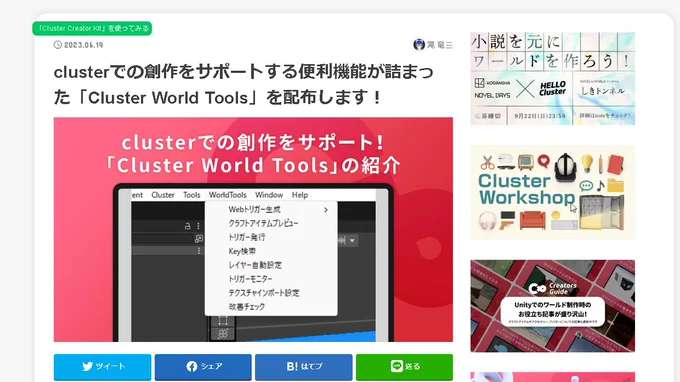Click the lock icon in the Unity panel
680x382 pixels.
(187, 226)
